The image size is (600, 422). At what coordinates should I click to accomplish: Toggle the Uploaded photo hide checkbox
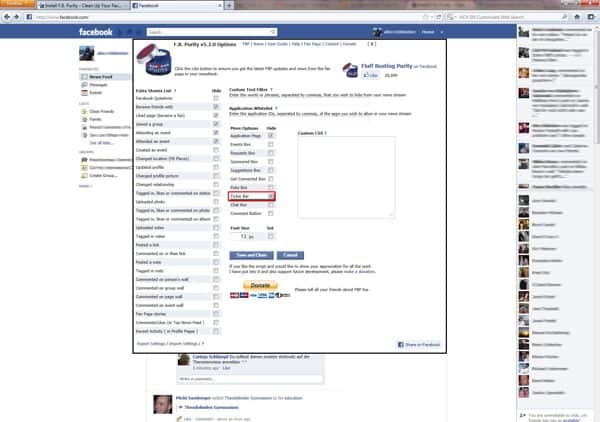pos(216,202)
